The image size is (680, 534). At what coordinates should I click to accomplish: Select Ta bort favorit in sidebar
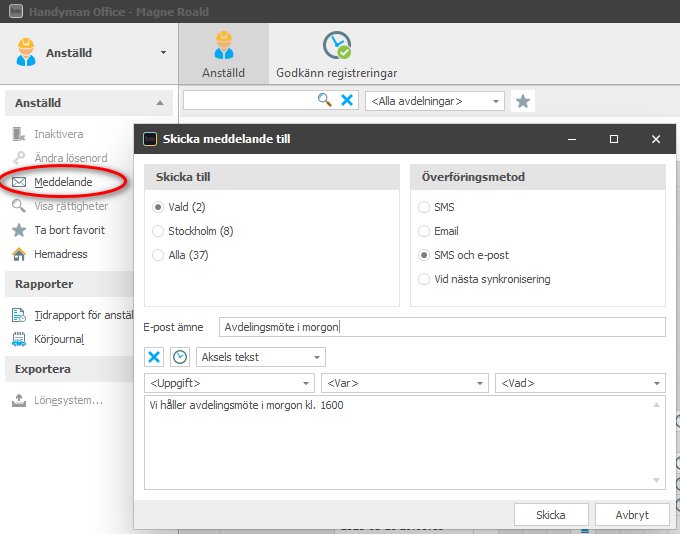click(x=70, y=230)
